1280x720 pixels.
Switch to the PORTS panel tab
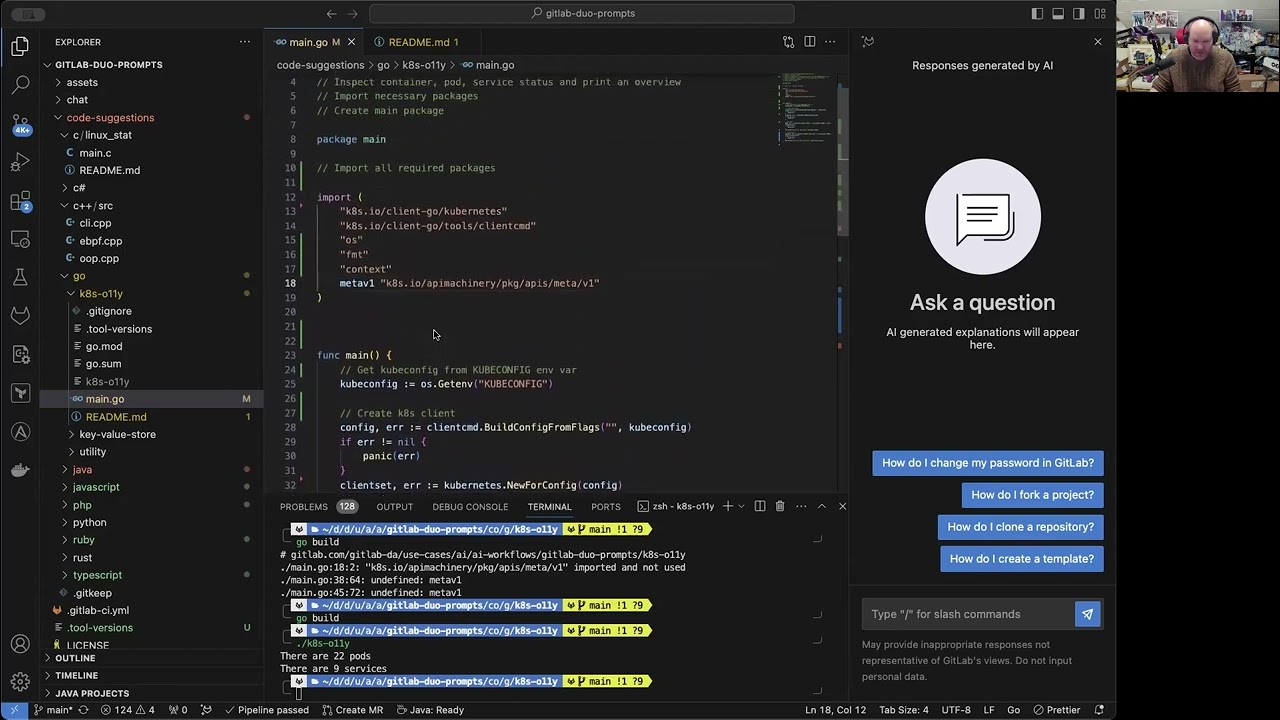606,507
